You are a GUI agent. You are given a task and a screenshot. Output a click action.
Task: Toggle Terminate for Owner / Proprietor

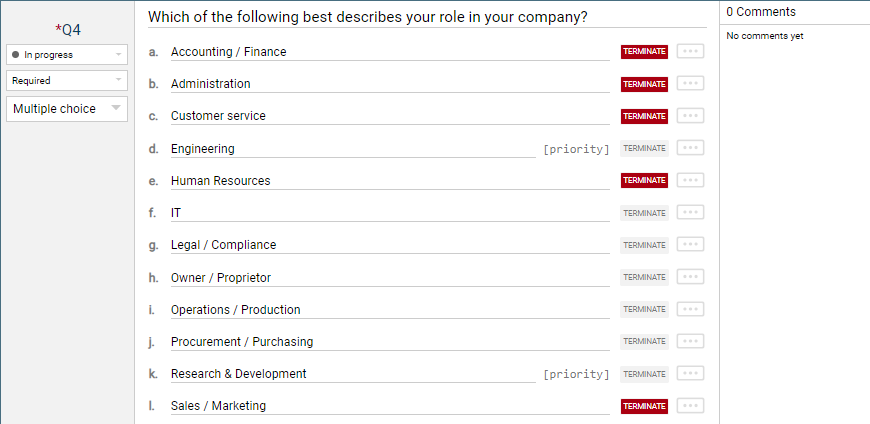pos(644,277)
